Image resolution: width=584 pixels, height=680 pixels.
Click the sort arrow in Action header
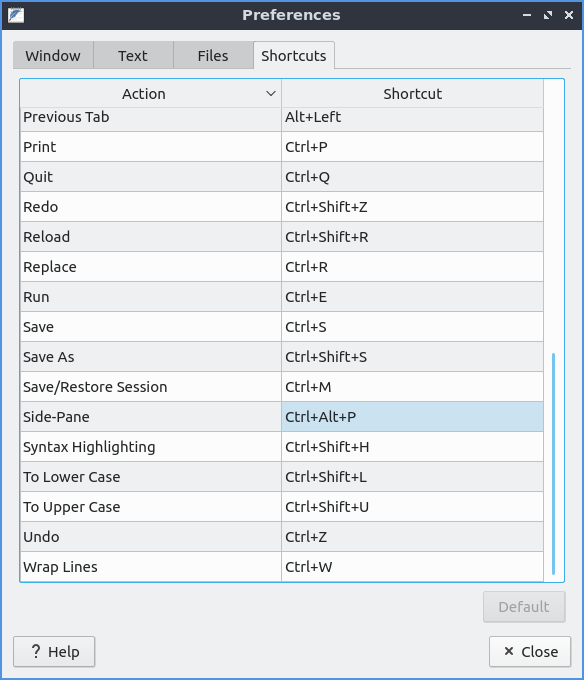(271, 94)
